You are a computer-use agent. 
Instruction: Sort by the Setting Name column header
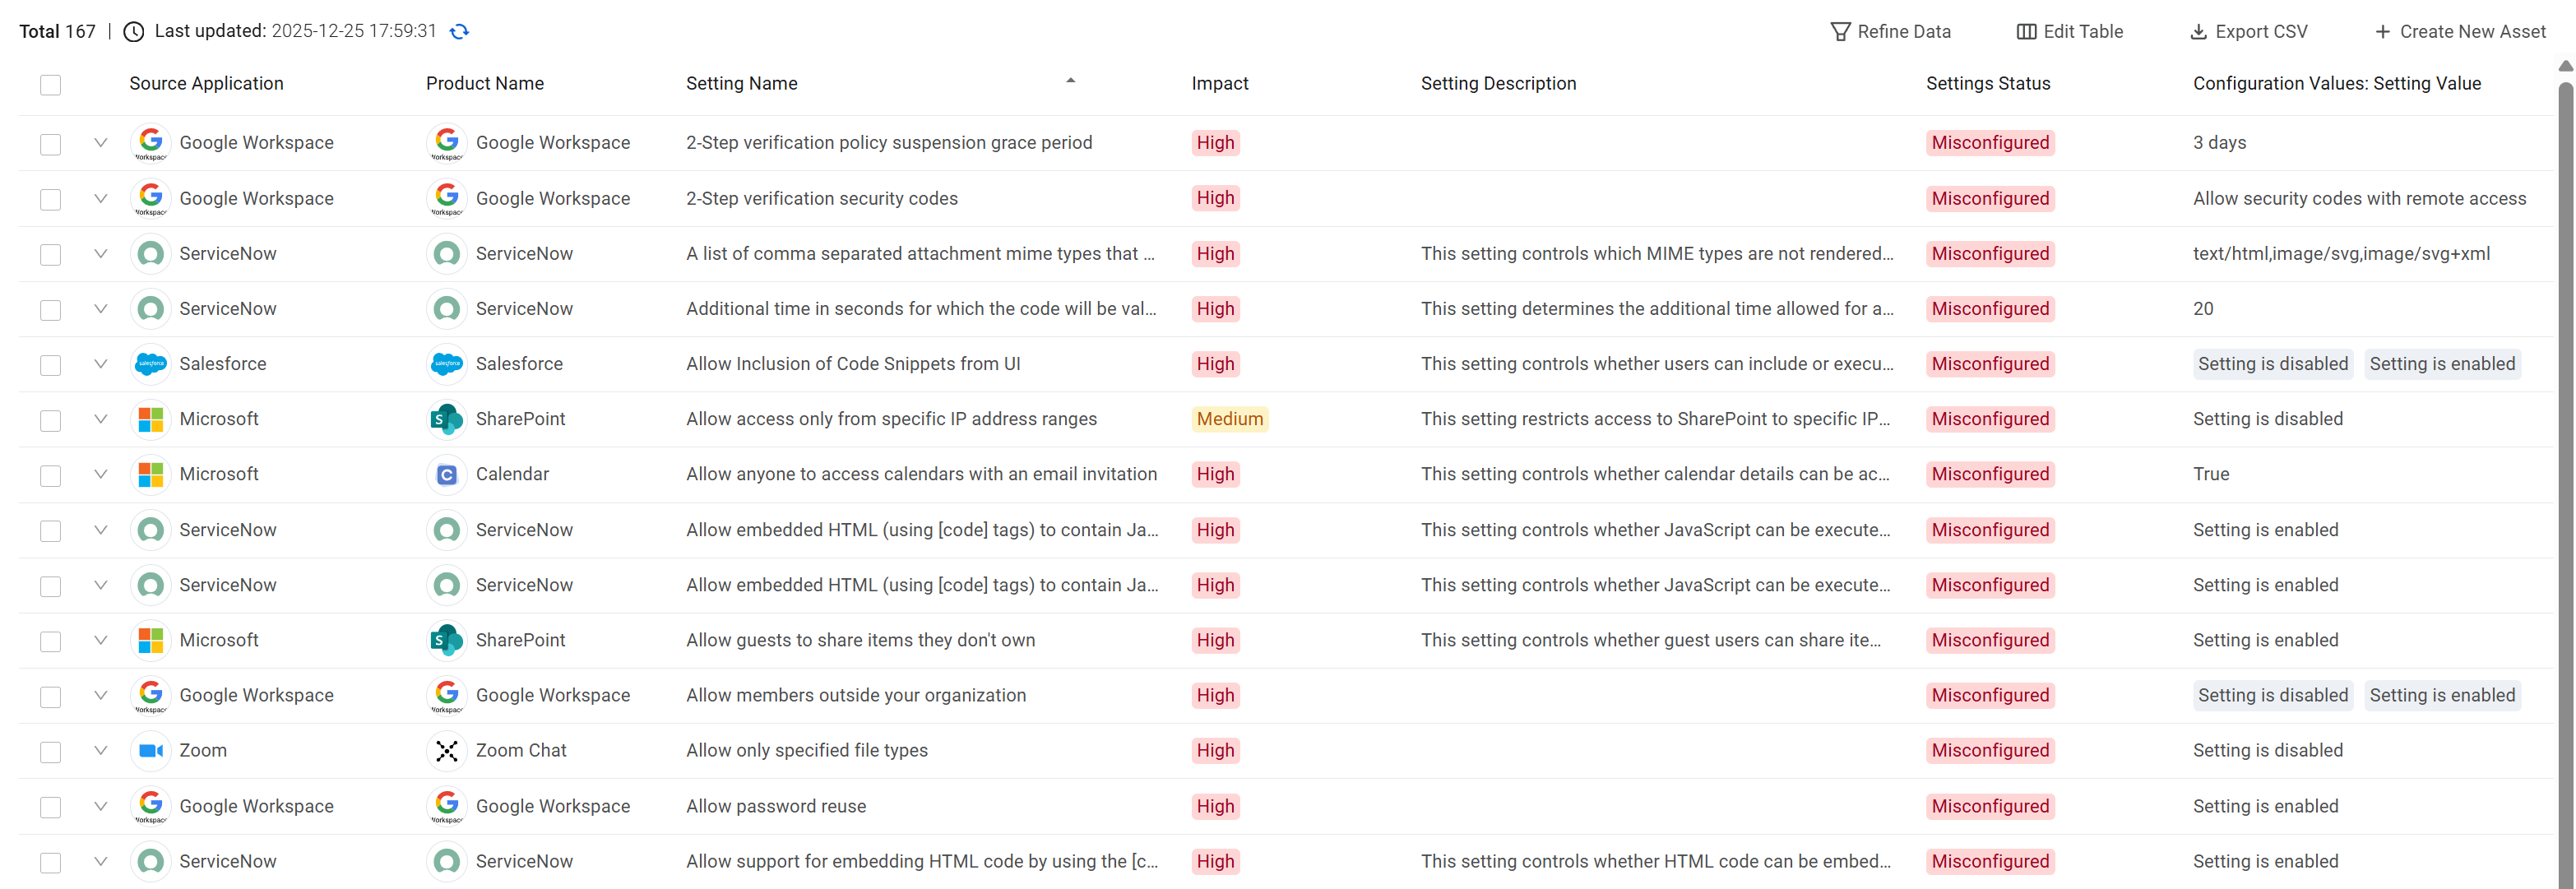coord(741,84)
